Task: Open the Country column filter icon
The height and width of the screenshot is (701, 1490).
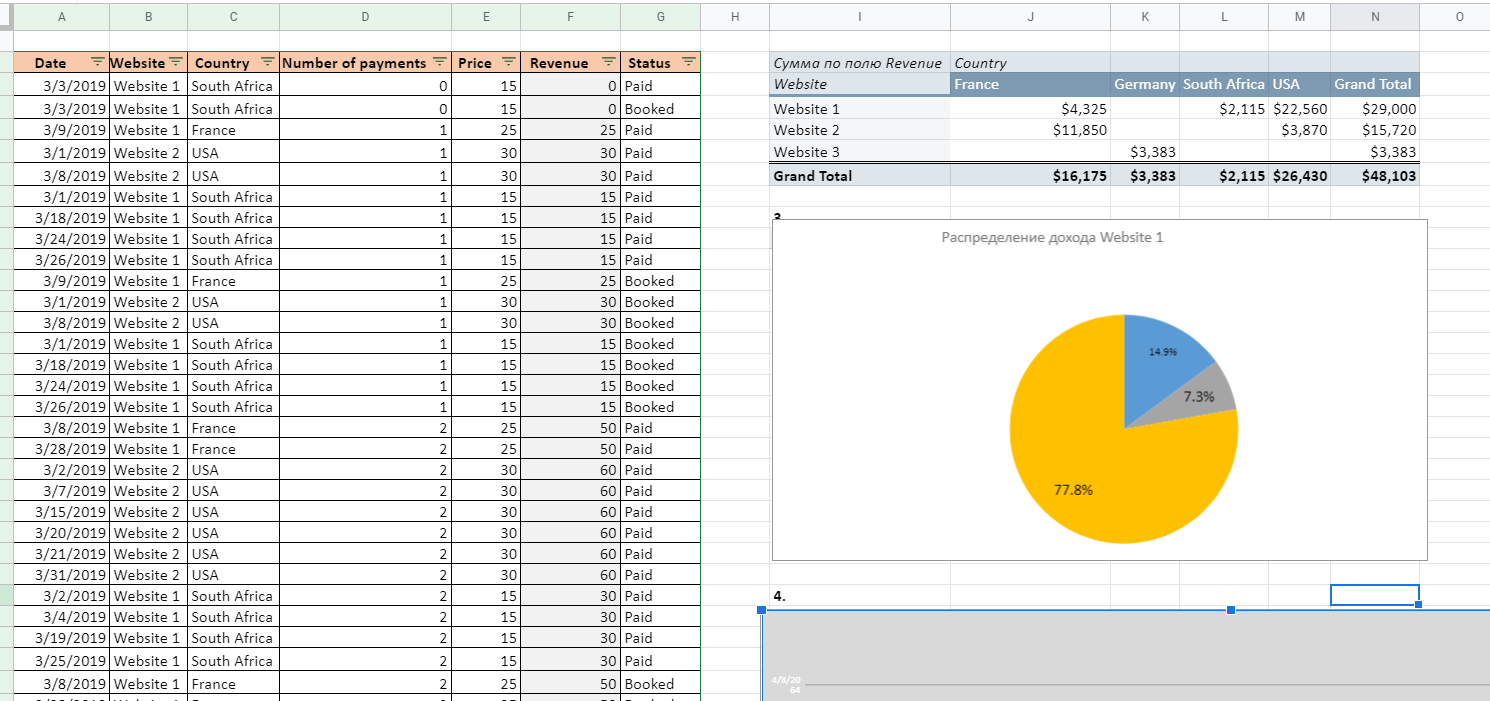Action: click(267, 62)
